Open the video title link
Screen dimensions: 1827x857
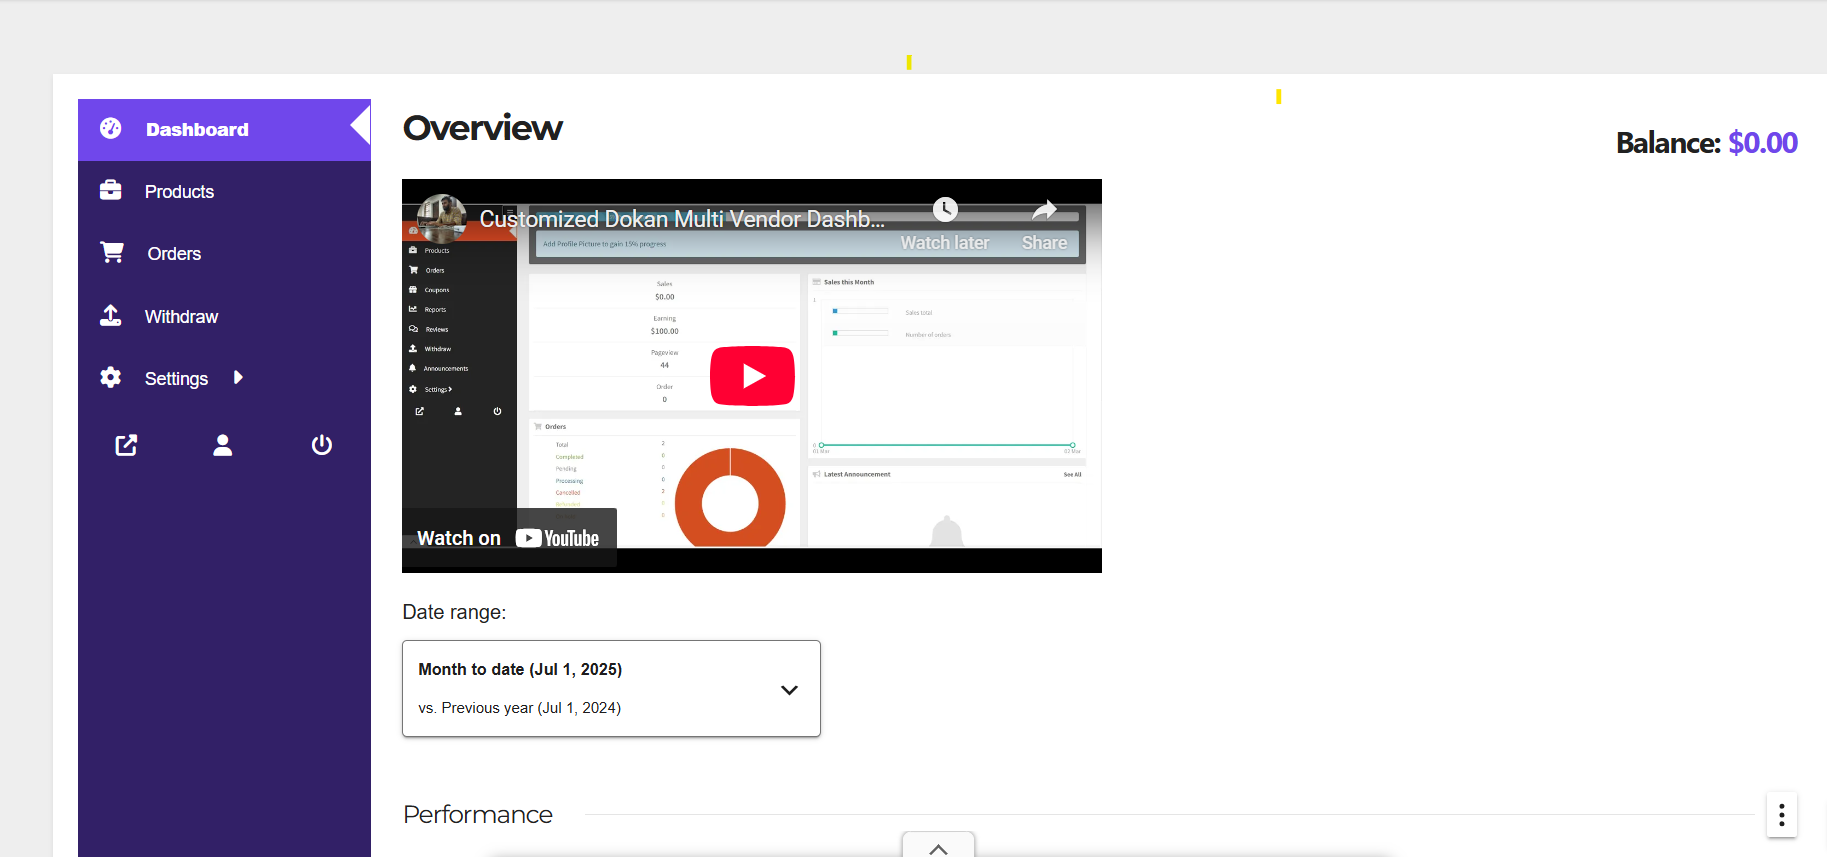tap(682, 219)
